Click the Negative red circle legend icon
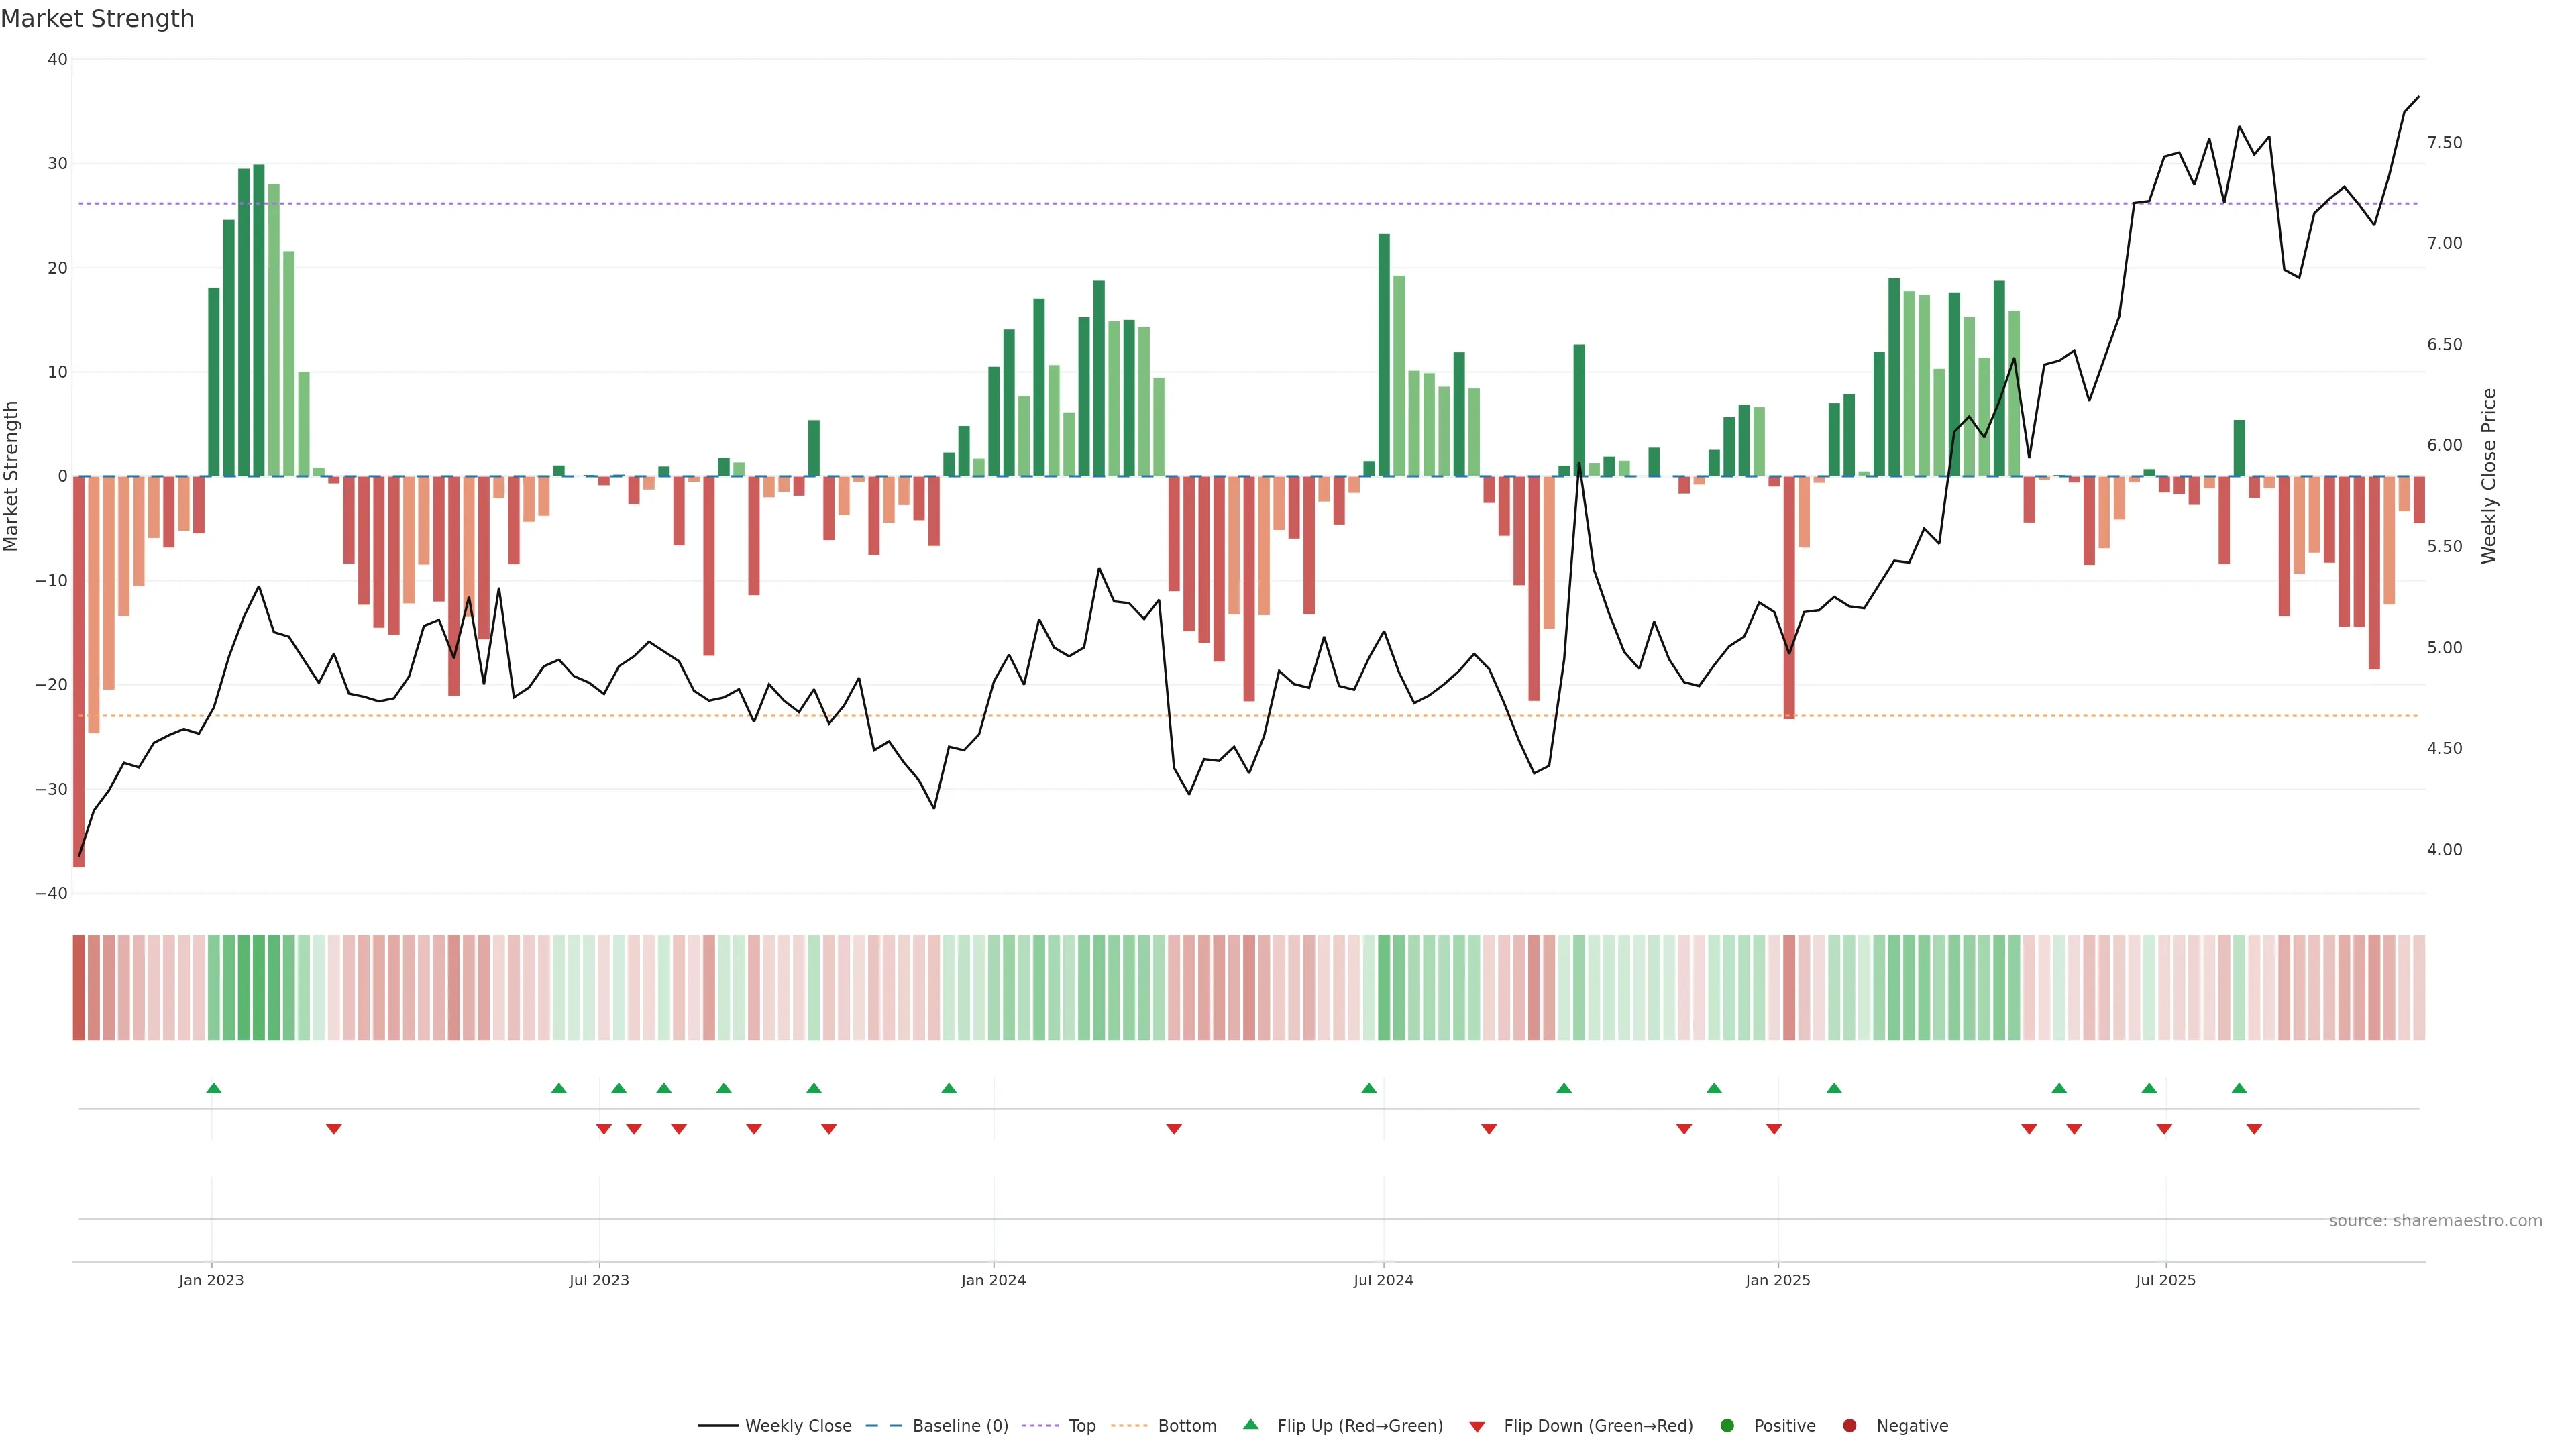Viewport: 2576px width, 1449px height. pyautogui.click(x=1849, y=1426)
